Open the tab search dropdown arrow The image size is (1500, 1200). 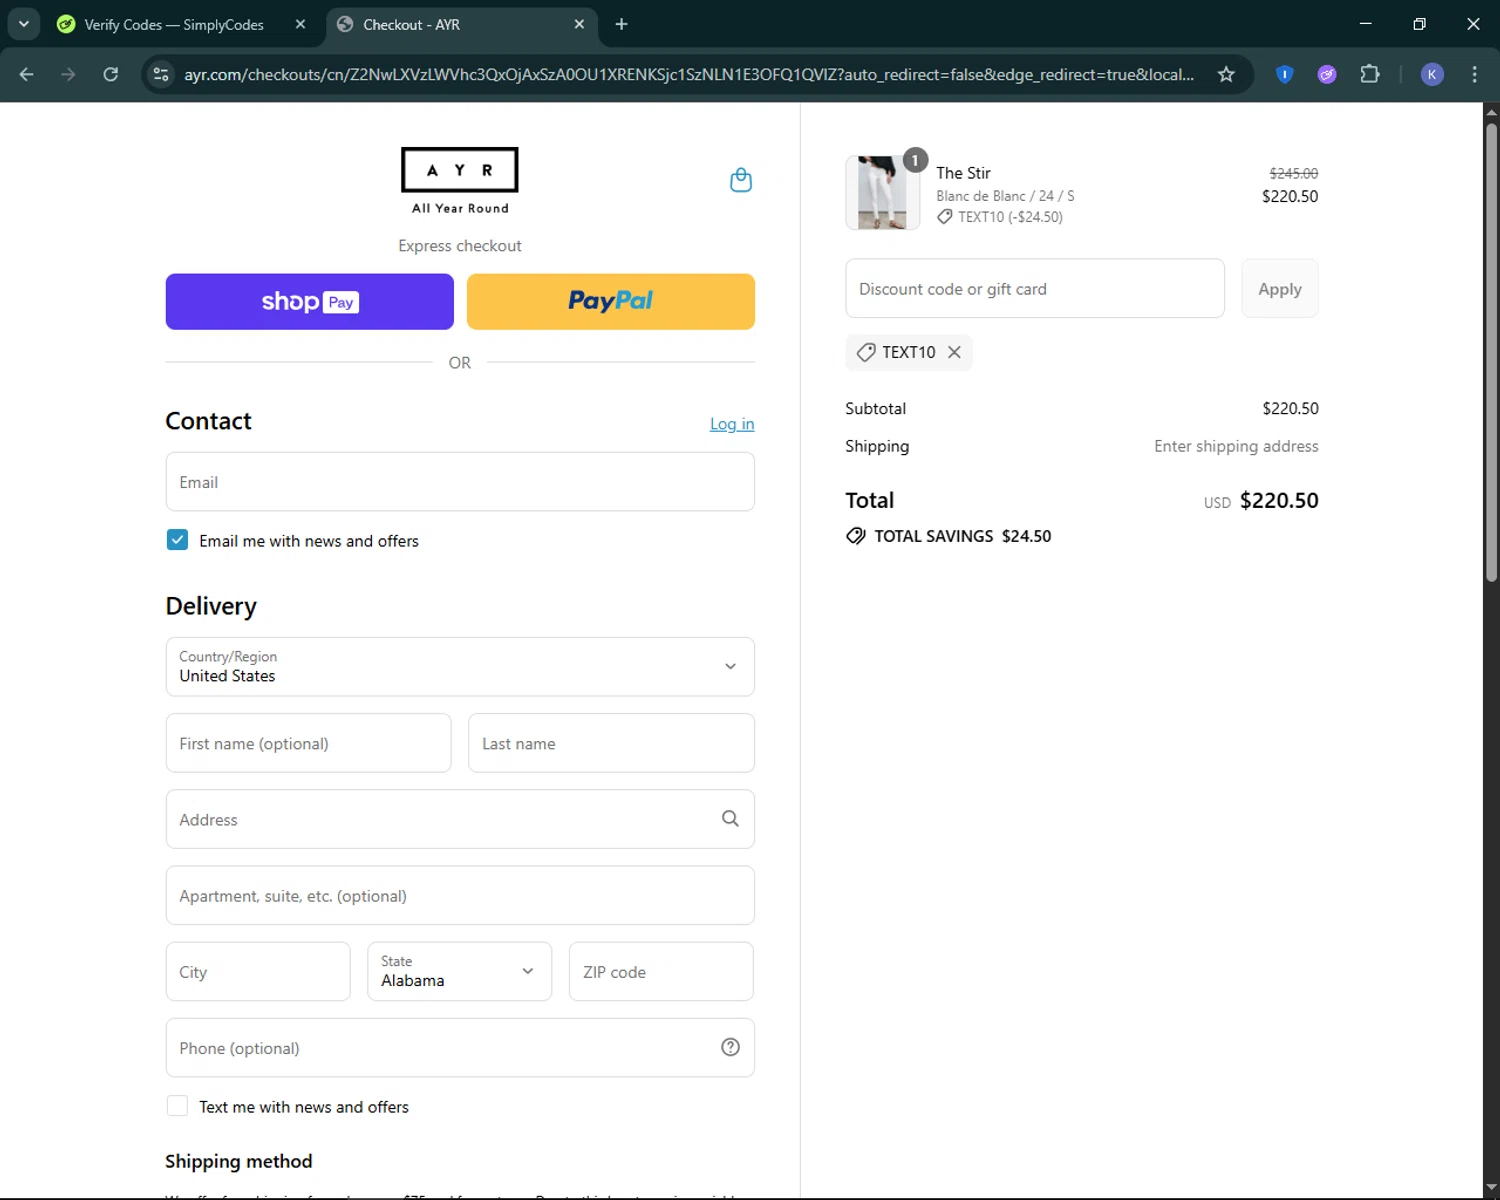click(23, 24)
